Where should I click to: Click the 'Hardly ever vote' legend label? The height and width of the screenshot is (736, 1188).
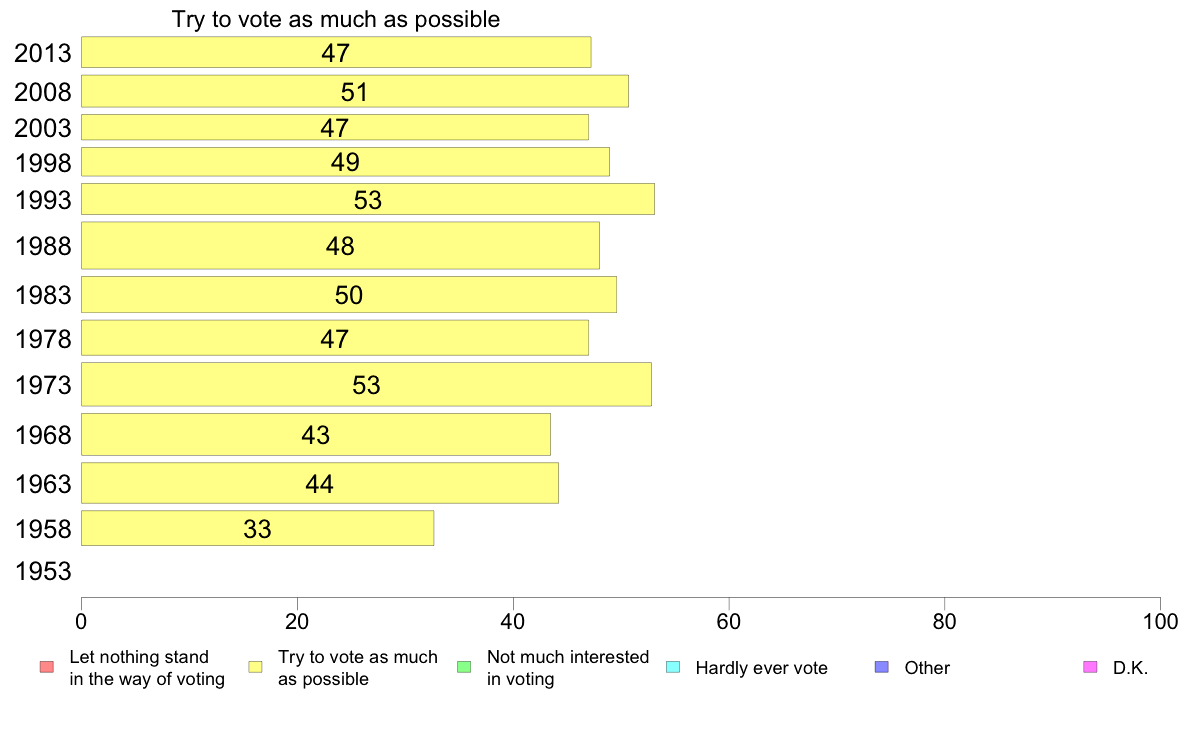[x=761, y=668]
